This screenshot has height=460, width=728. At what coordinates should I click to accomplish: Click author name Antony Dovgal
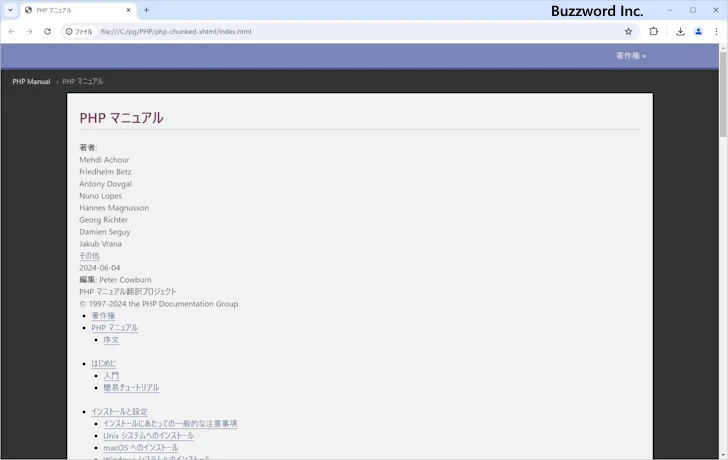105,184
